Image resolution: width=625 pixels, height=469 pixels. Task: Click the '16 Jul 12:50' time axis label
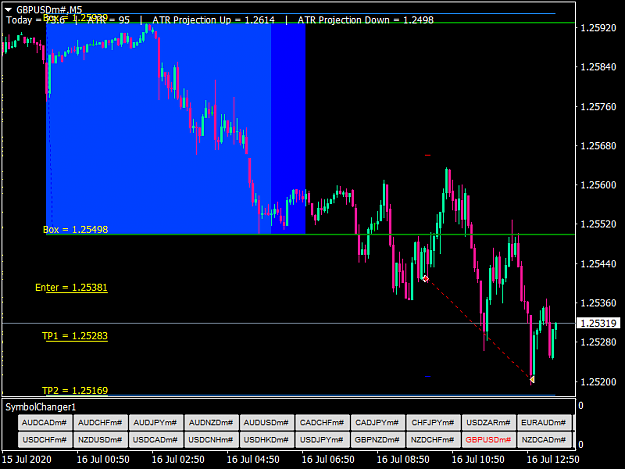(553, 459)
